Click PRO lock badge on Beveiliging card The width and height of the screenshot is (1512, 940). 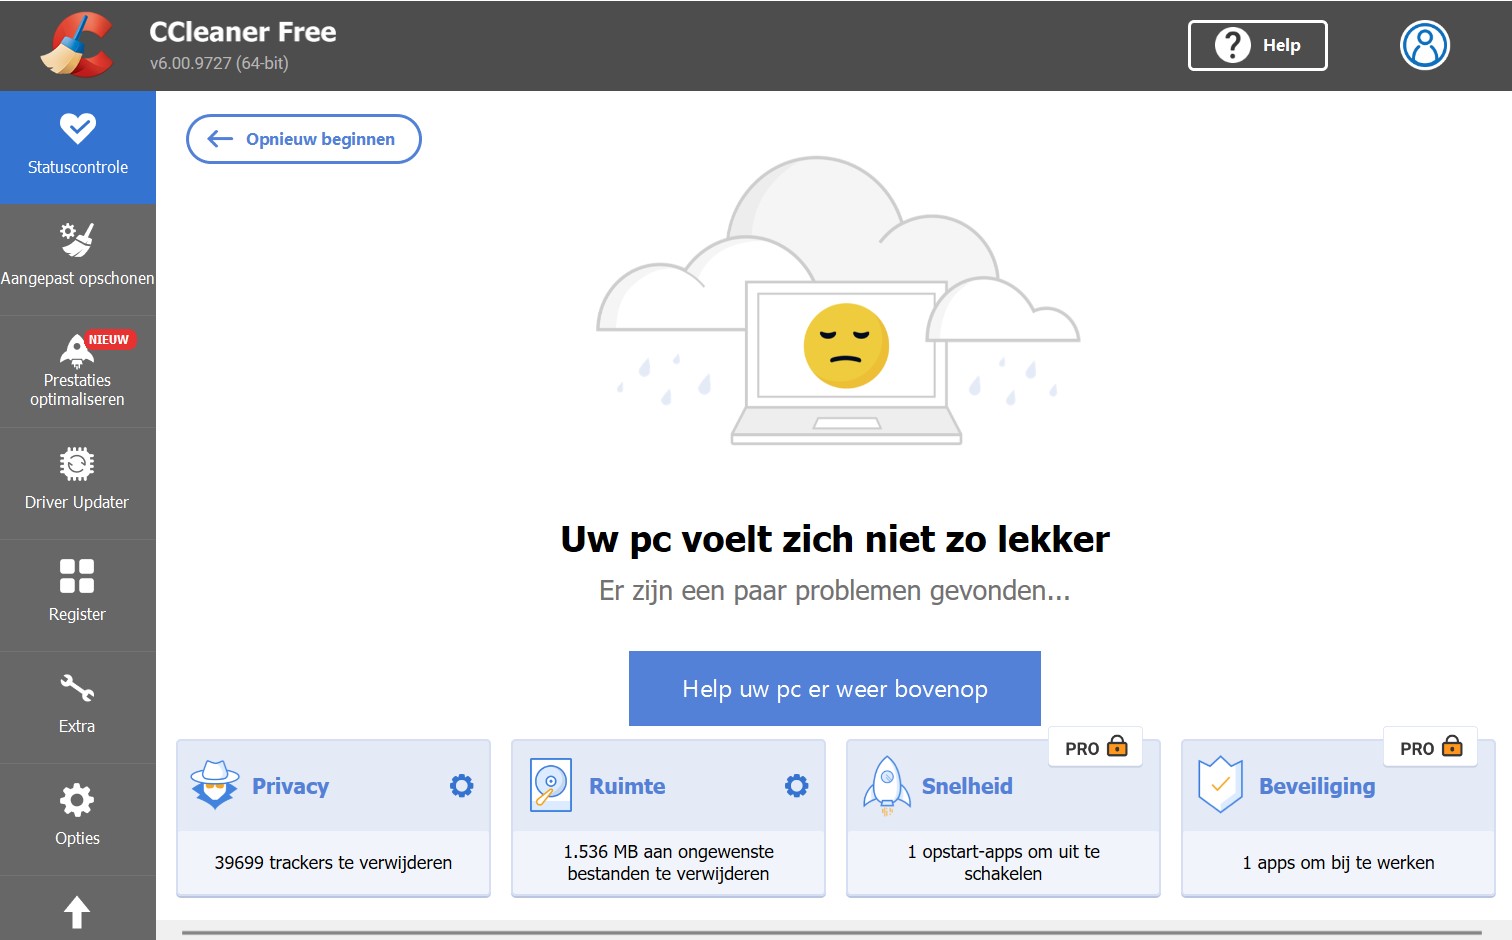click(1431, 748)
